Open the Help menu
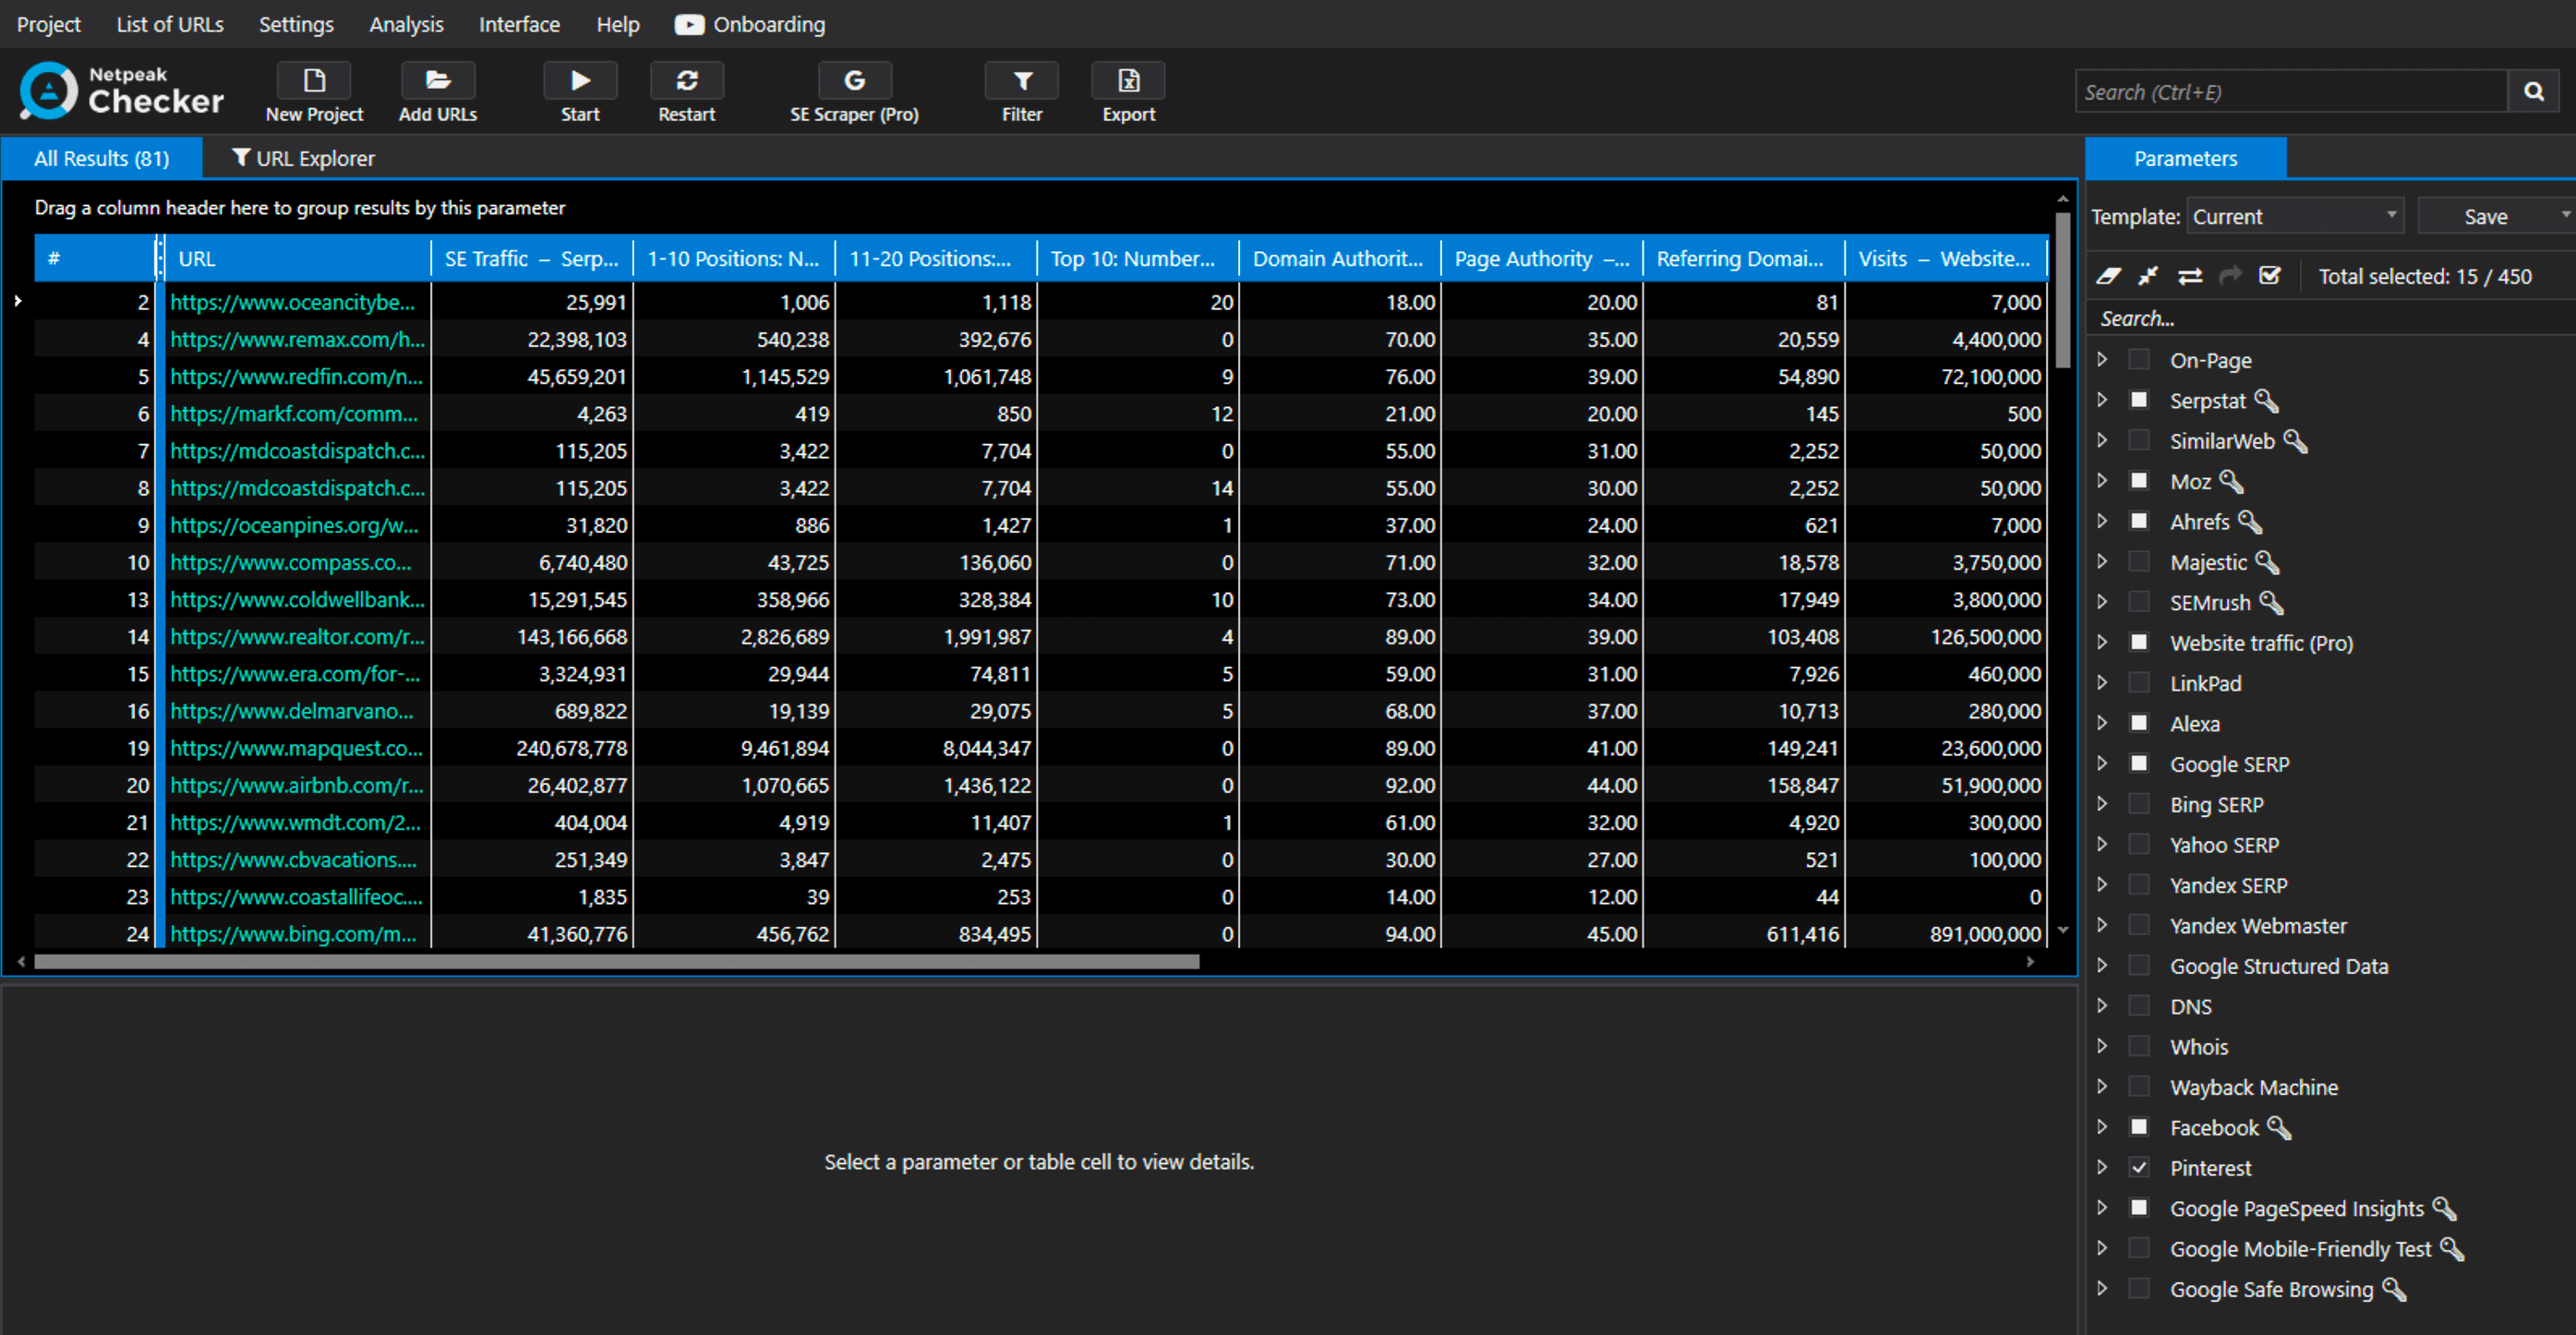The height and width of the screenshot is (1335, 2576). tap(617, 25)
